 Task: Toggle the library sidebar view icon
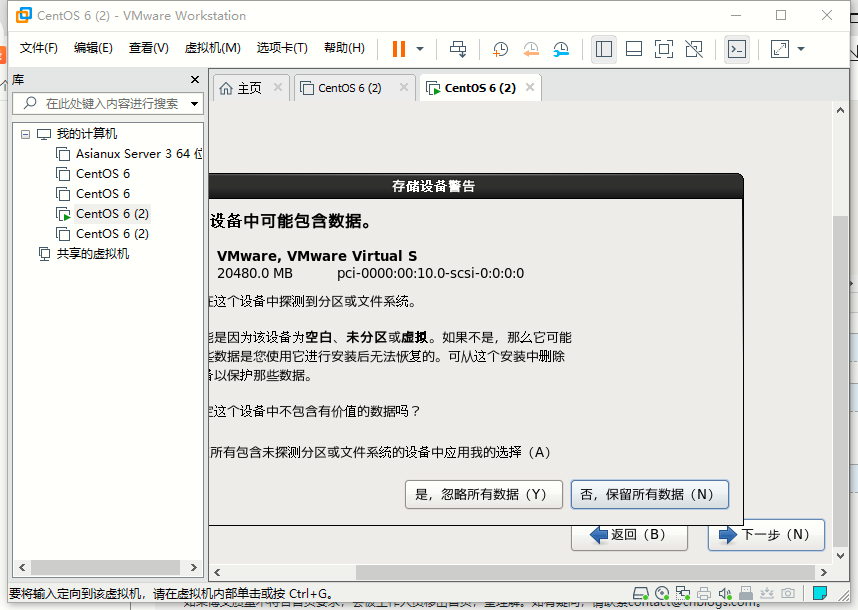(604, 49)
